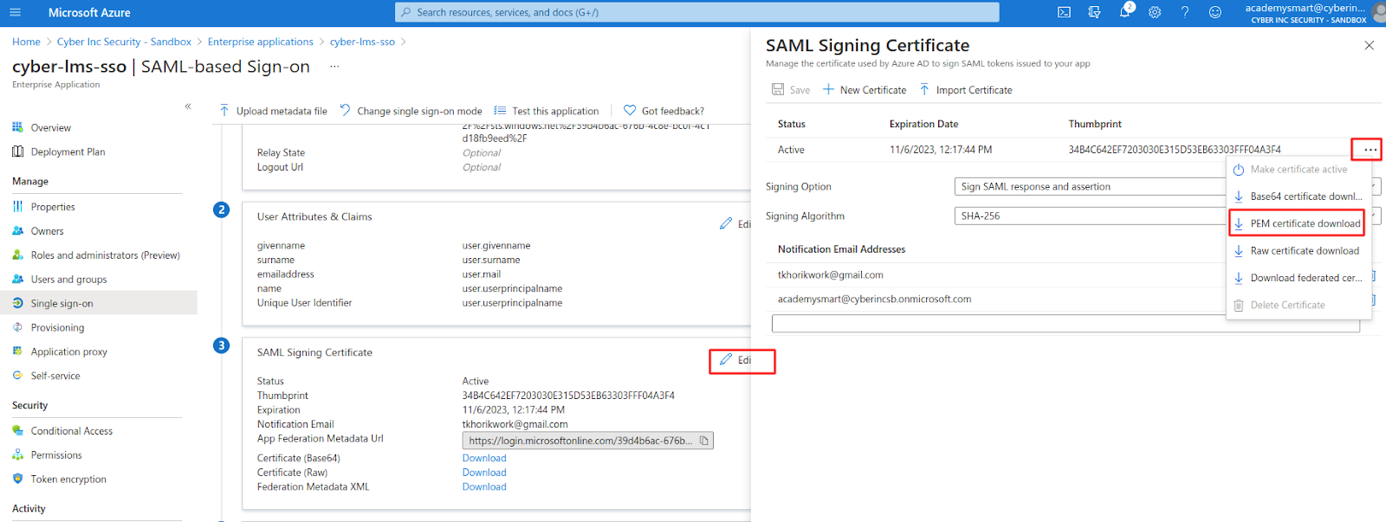Edit User Attributes & Claims section

(736, 224)
